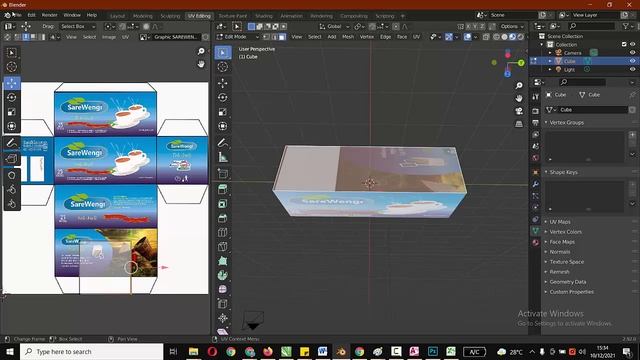Select the Spin tool
This screenshot has height=360, width=640.
pos(222,275)
